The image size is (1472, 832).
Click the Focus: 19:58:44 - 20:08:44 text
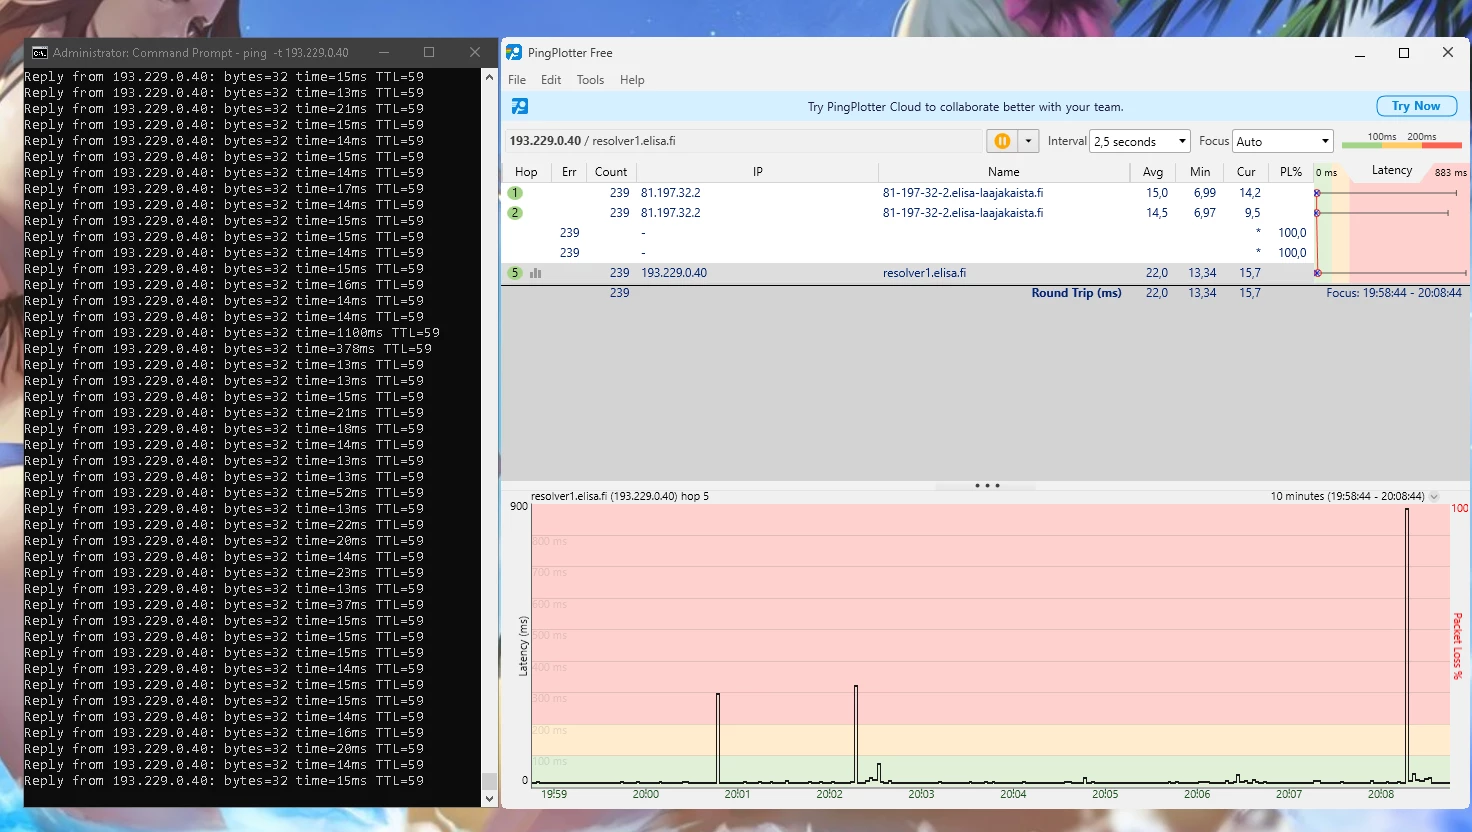point(1394,293)
